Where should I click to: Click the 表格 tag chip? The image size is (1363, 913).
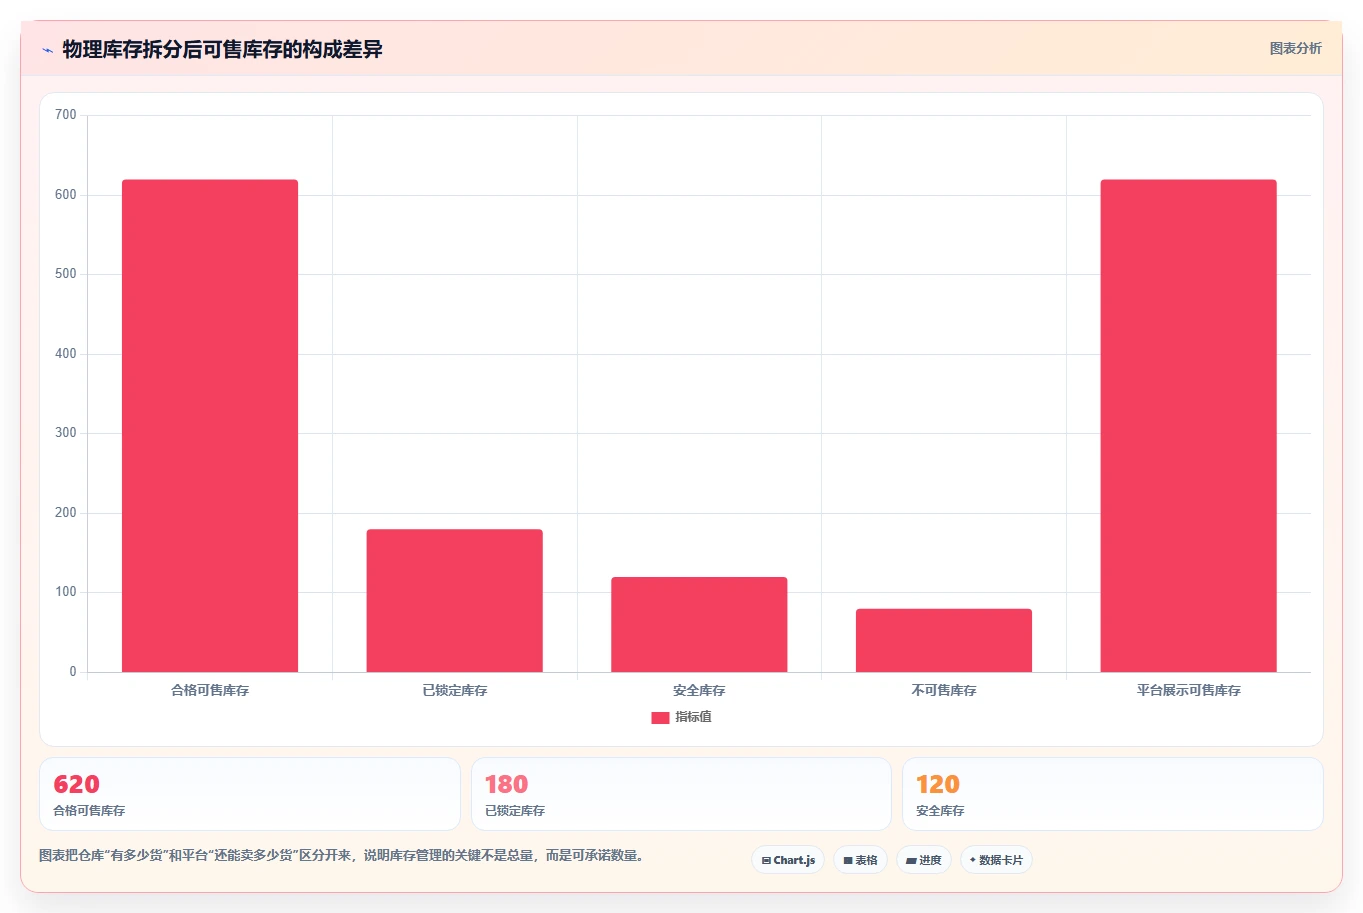pos(860,860)
